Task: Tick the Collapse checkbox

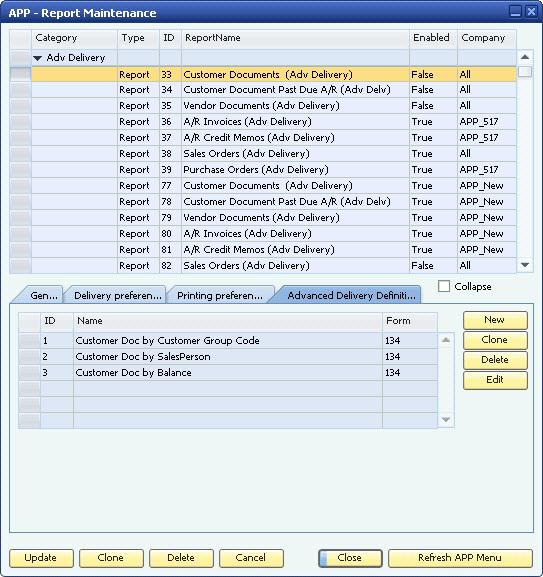Action: [x=444, y=286]
